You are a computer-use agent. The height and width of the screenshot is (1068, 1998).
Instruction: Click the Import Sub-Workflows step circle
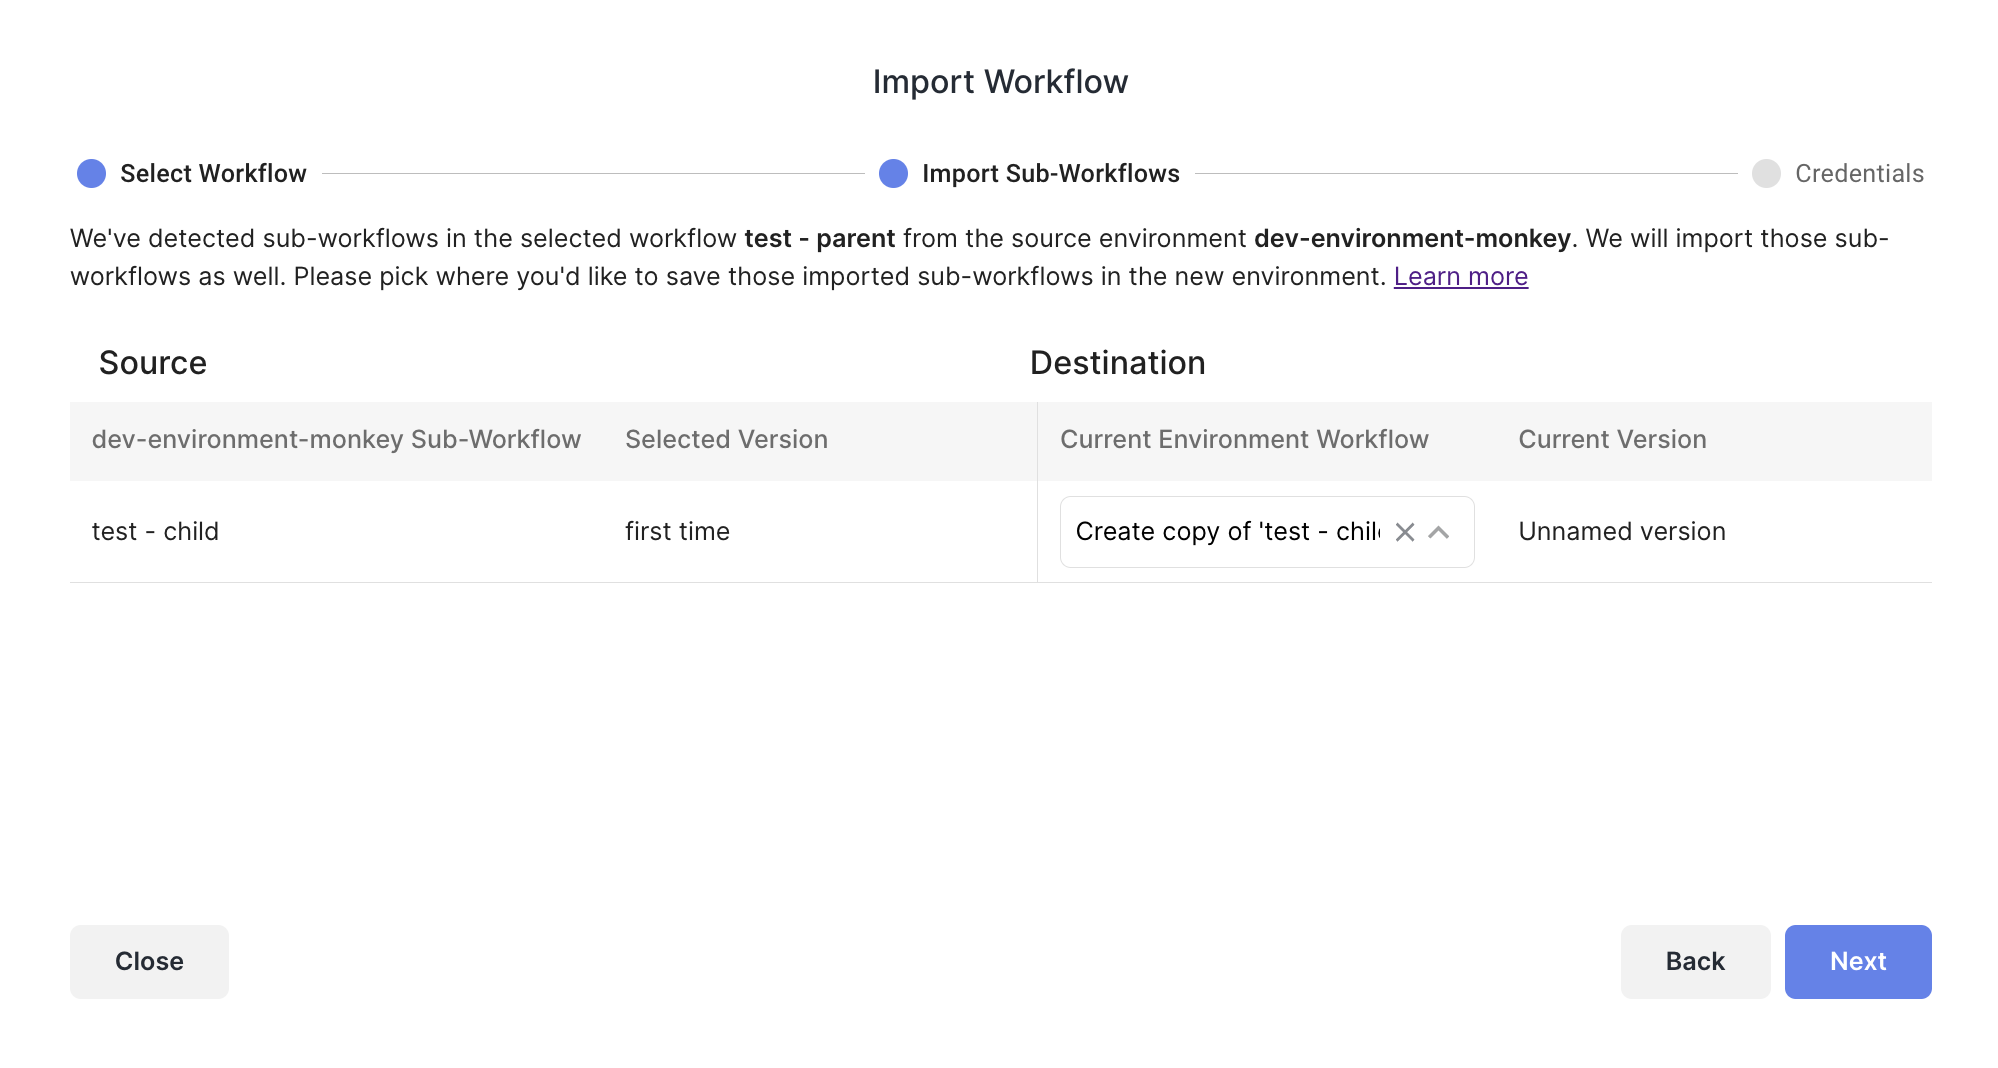click(x=893, y=173)
